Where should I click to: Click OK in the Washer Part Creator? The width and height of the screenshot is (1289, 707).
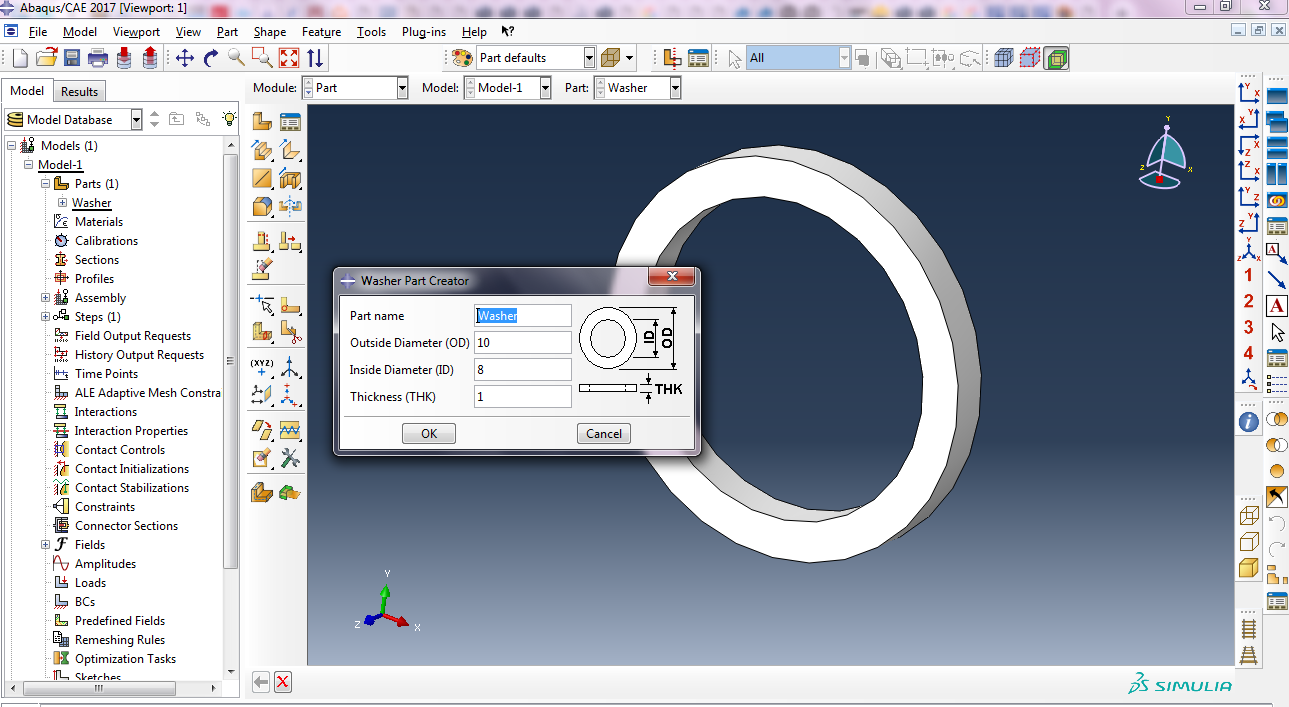coord(428,433)
